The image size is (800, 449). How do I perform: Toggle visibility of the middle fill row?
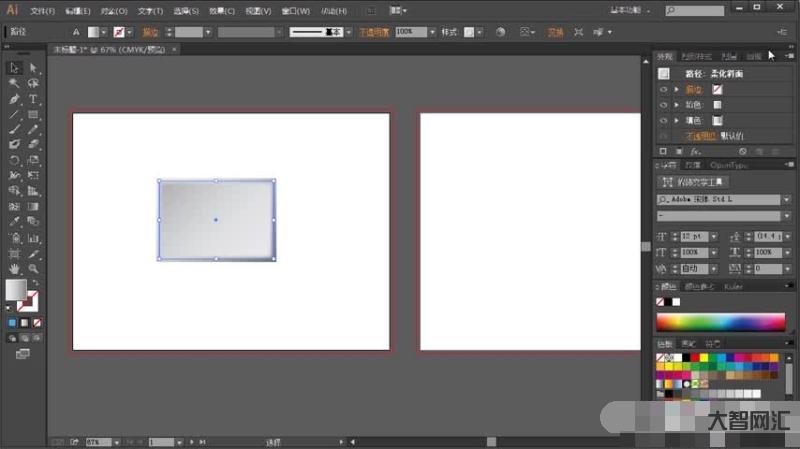coord(663,104)
